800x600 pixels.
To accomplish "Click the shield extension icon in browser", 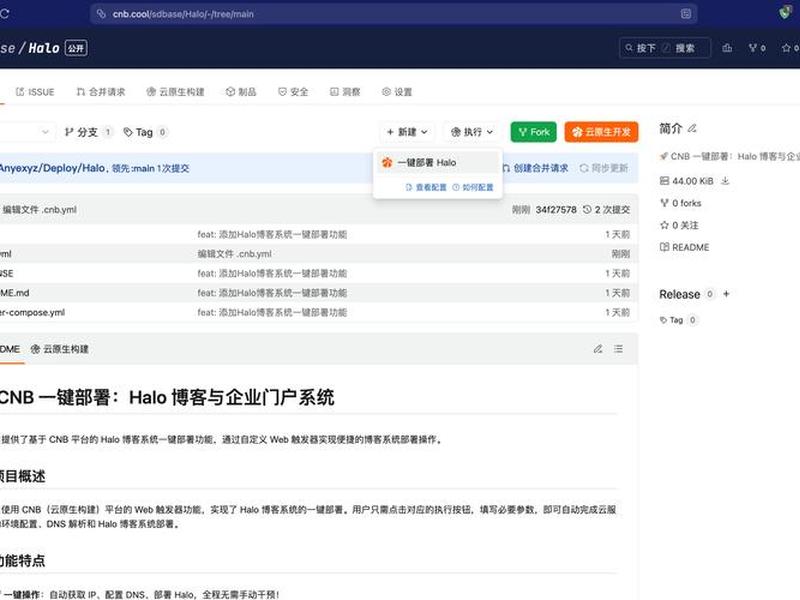I will [785, 13].
